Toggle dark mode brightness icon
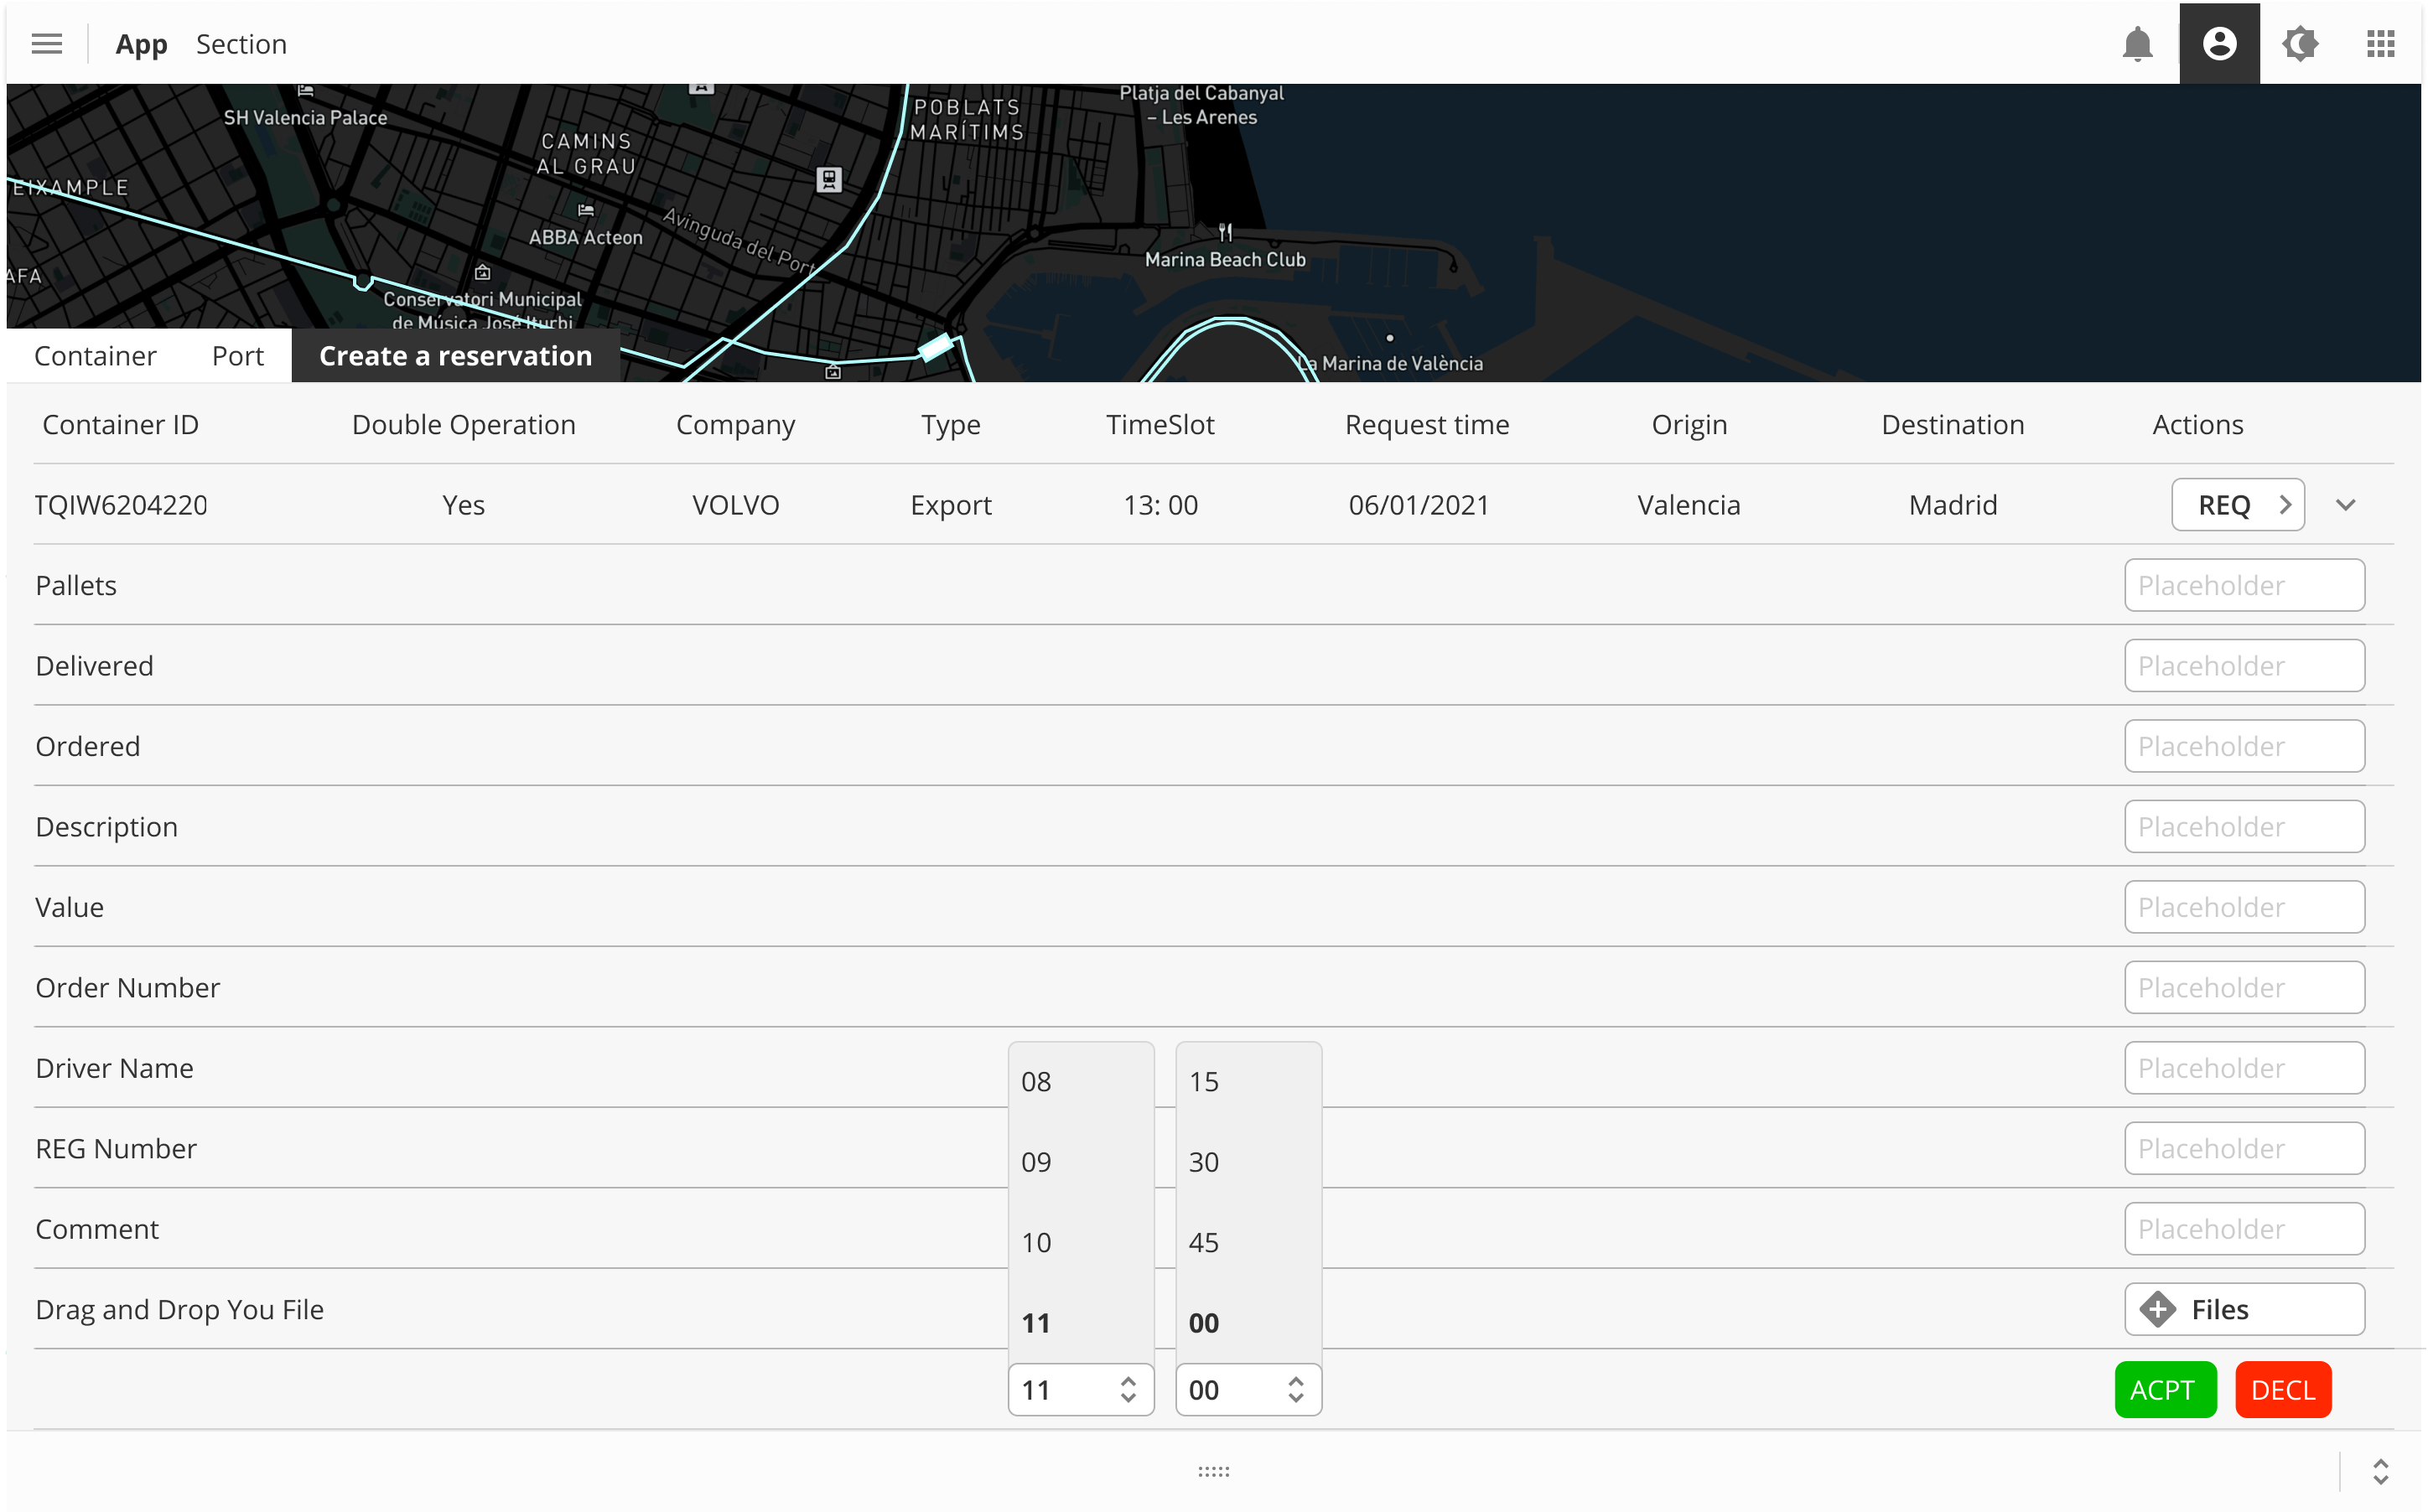The width and height of the screenshot is (2428, 1512). [2299, 44]
